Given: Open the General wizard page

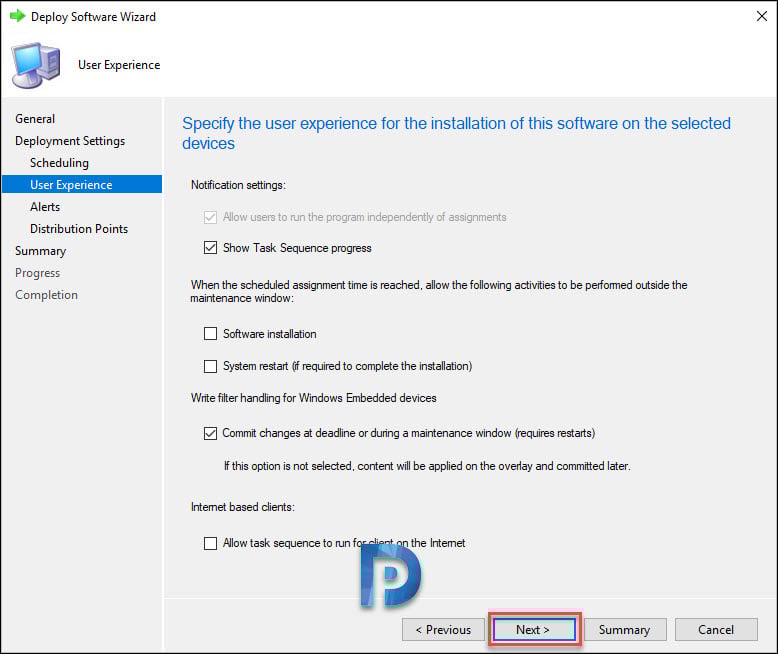Looking at the screenshot, I should coord(35,119).
